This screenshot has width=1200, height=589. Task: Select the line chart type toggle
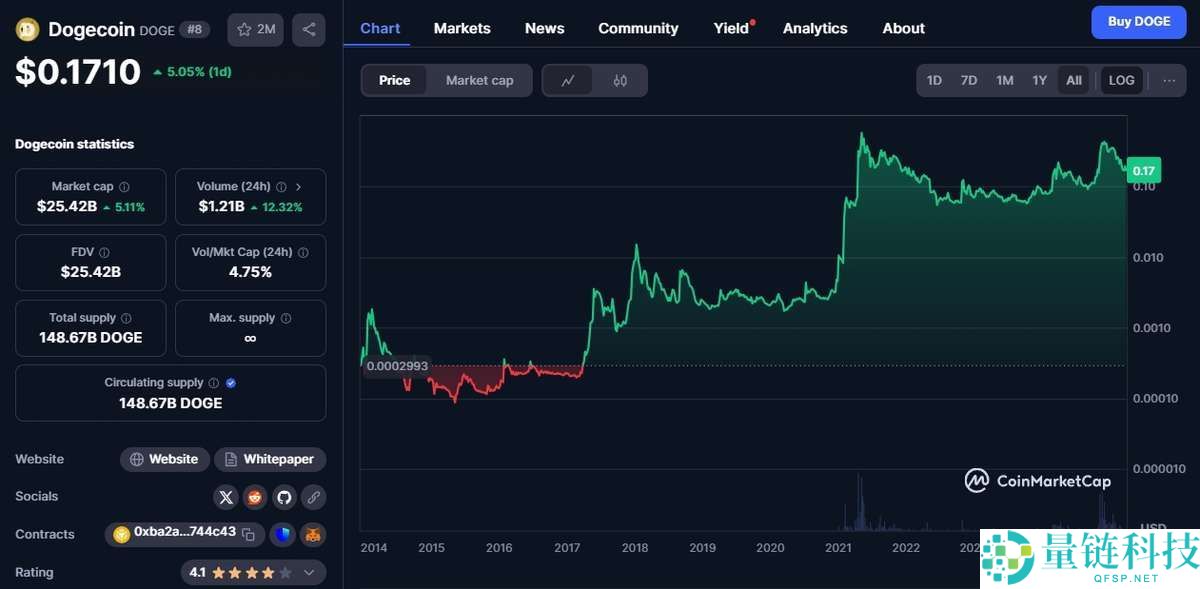click(568, 81)
